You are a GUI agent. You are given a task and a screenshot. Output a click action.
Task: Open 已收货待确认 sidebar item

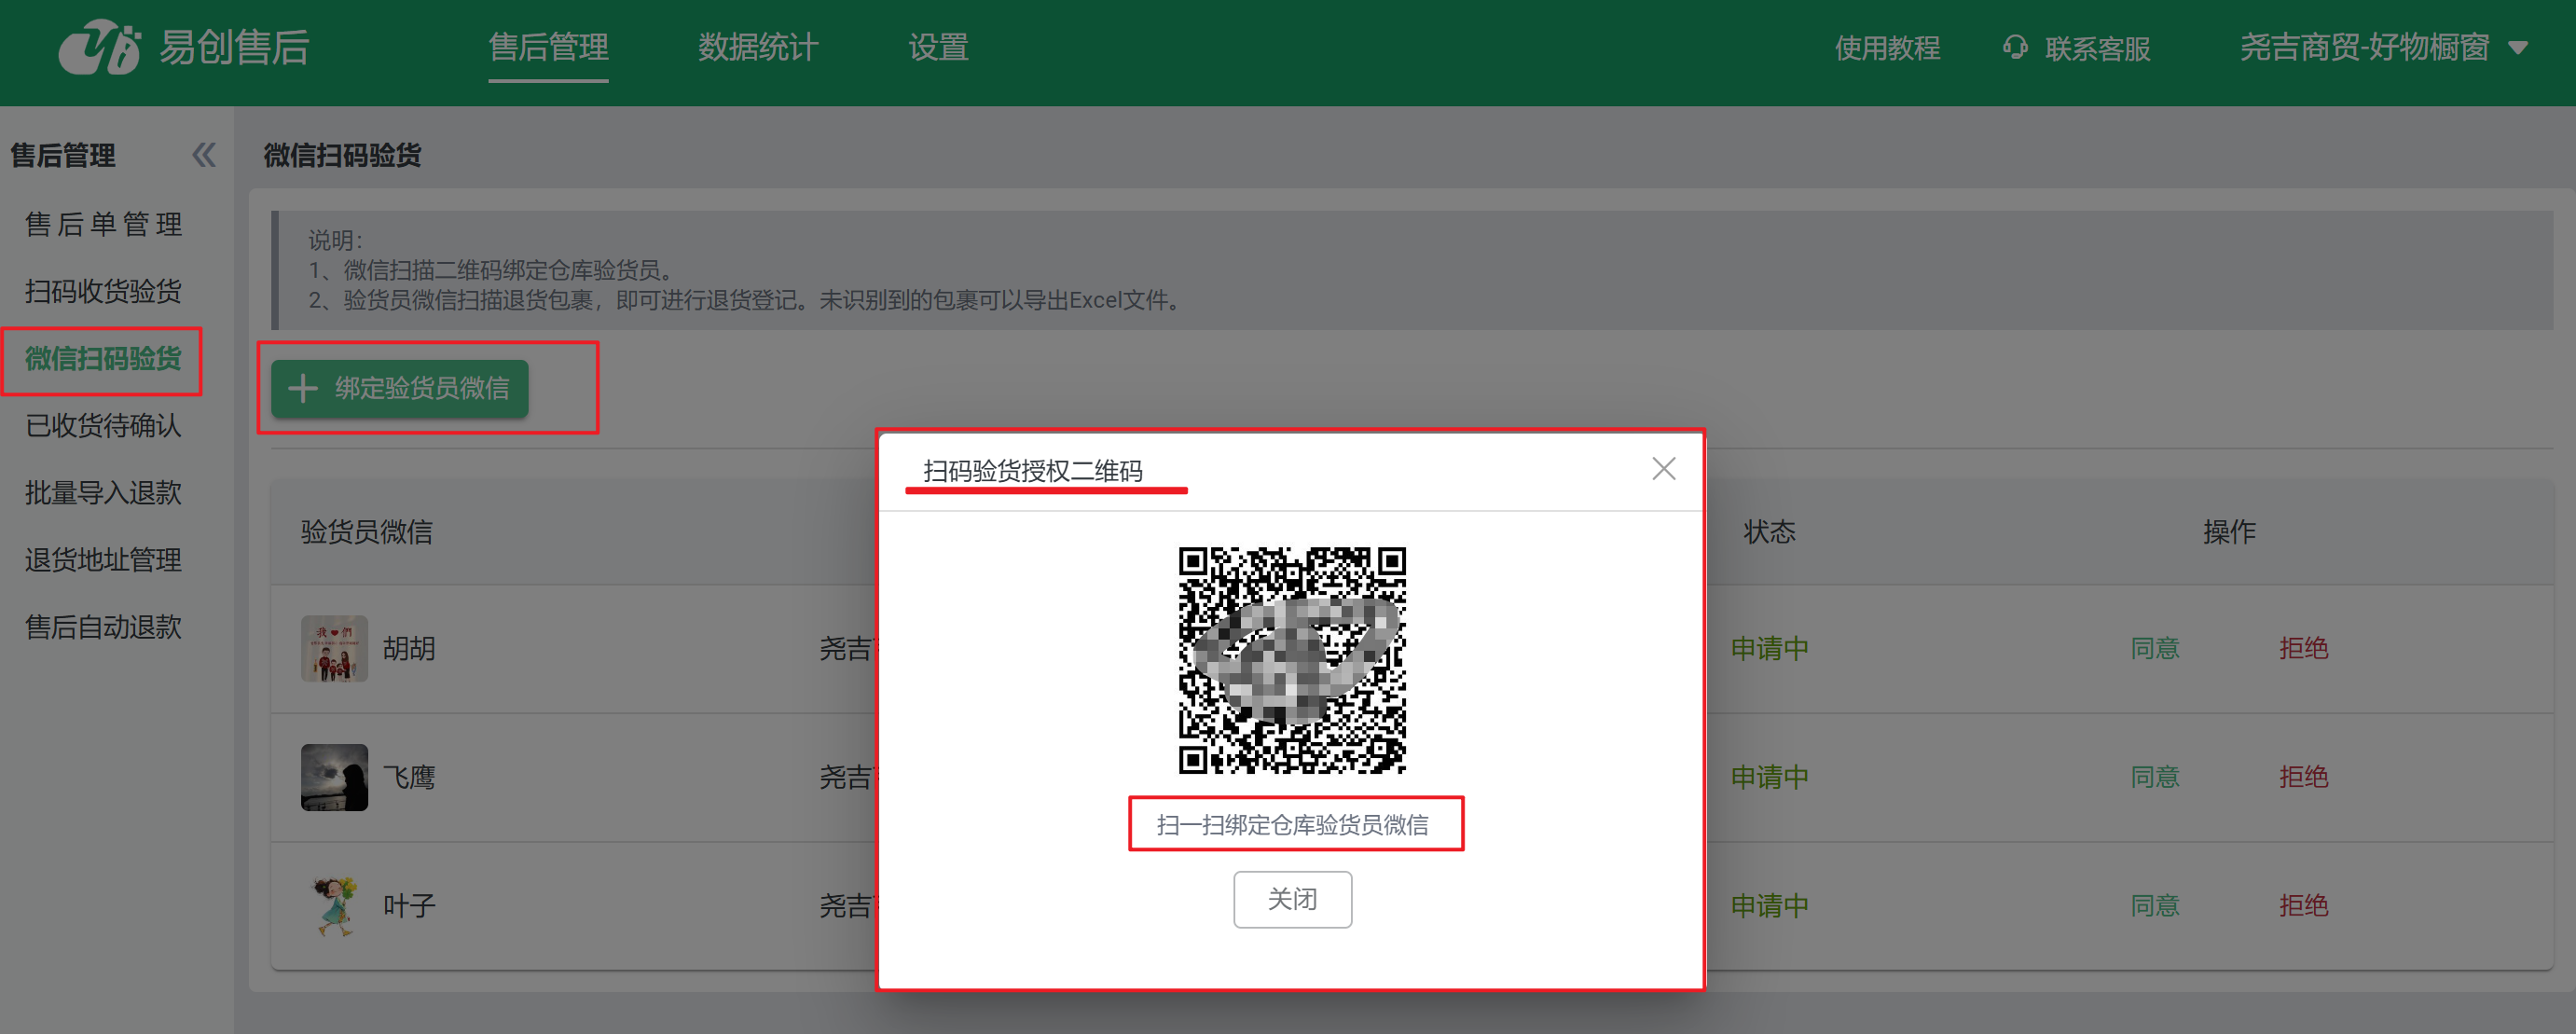point(103,425)
